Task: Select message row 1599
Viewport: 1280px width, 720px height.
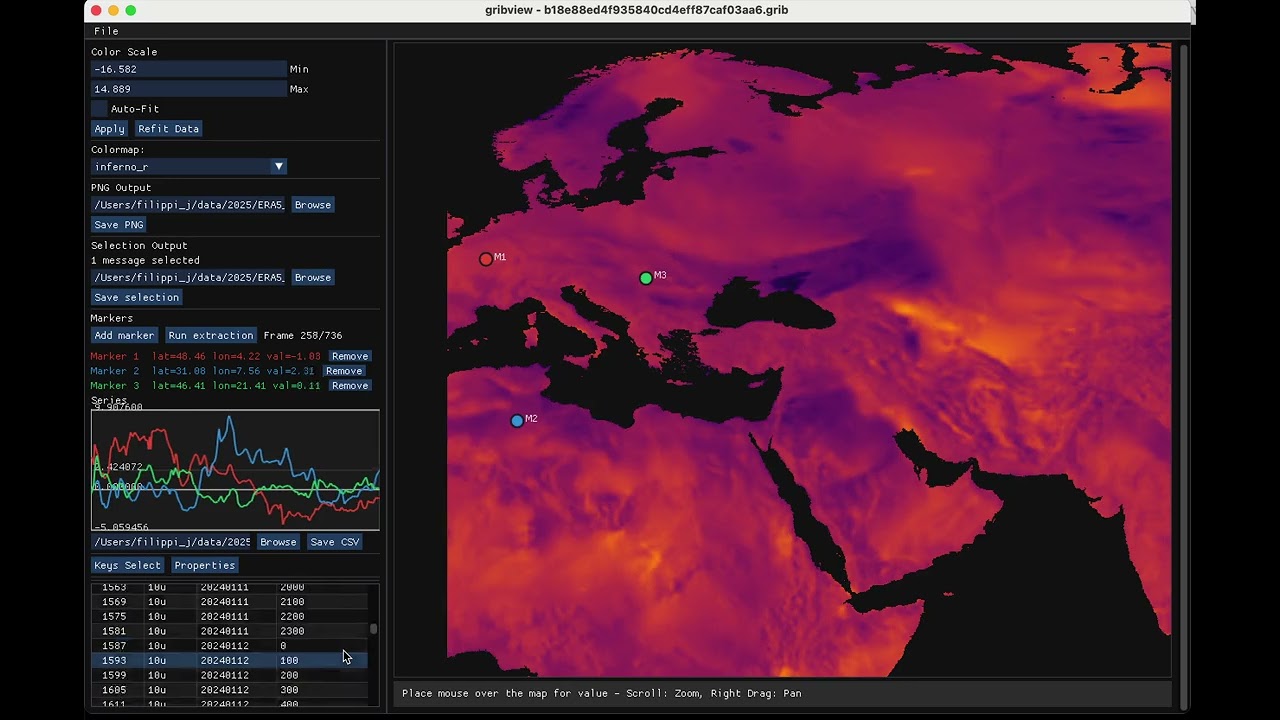Action: click(229, 675)
